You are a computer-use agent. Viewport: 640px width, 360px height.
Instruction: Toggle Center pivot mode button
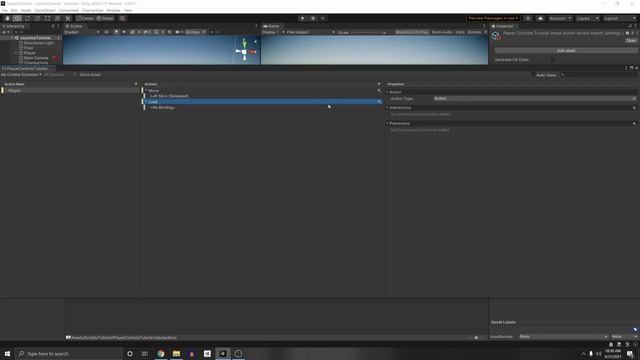pos(85,18)
